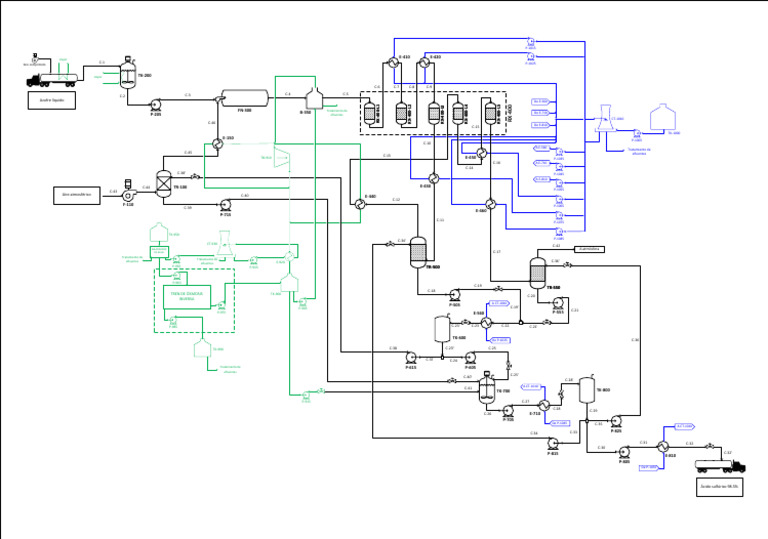The height and width of the screenshot is (539, 768).
Task: Click heat exchanger E-350 below the furnace inlet
Action: (217, 144)
